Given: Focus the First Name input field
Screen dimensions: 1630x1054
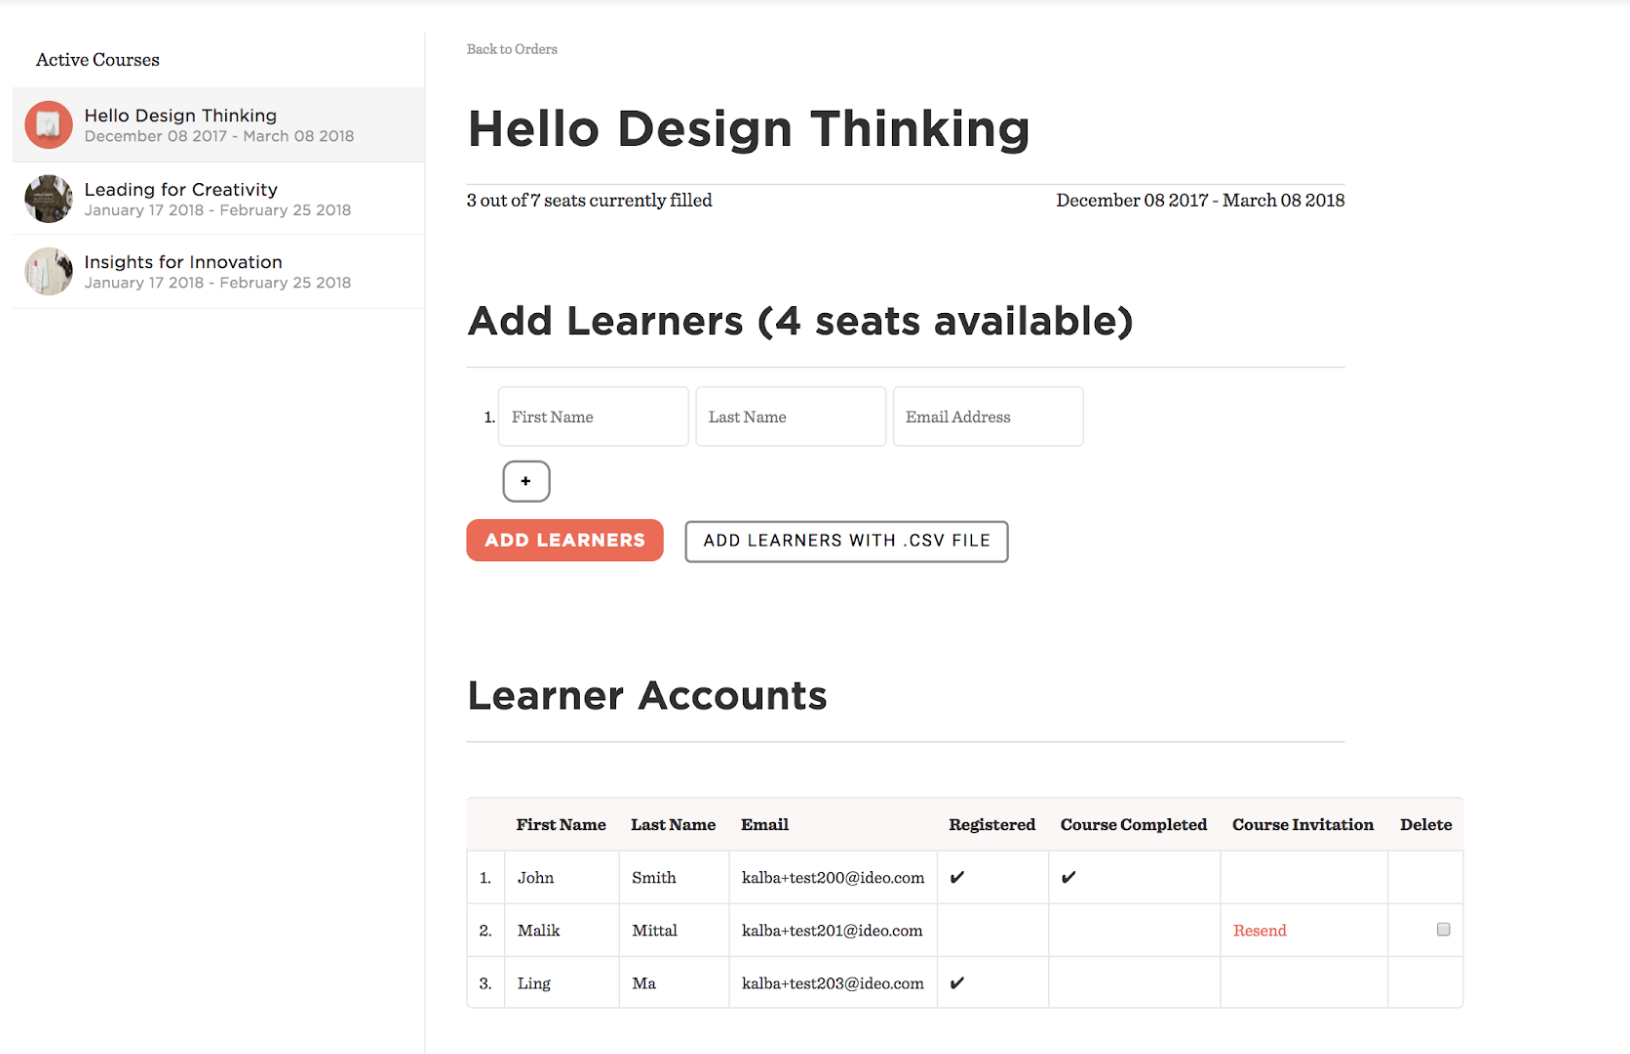Looking at the screenshot, I should pyautogui.click(x=593, y=416).
